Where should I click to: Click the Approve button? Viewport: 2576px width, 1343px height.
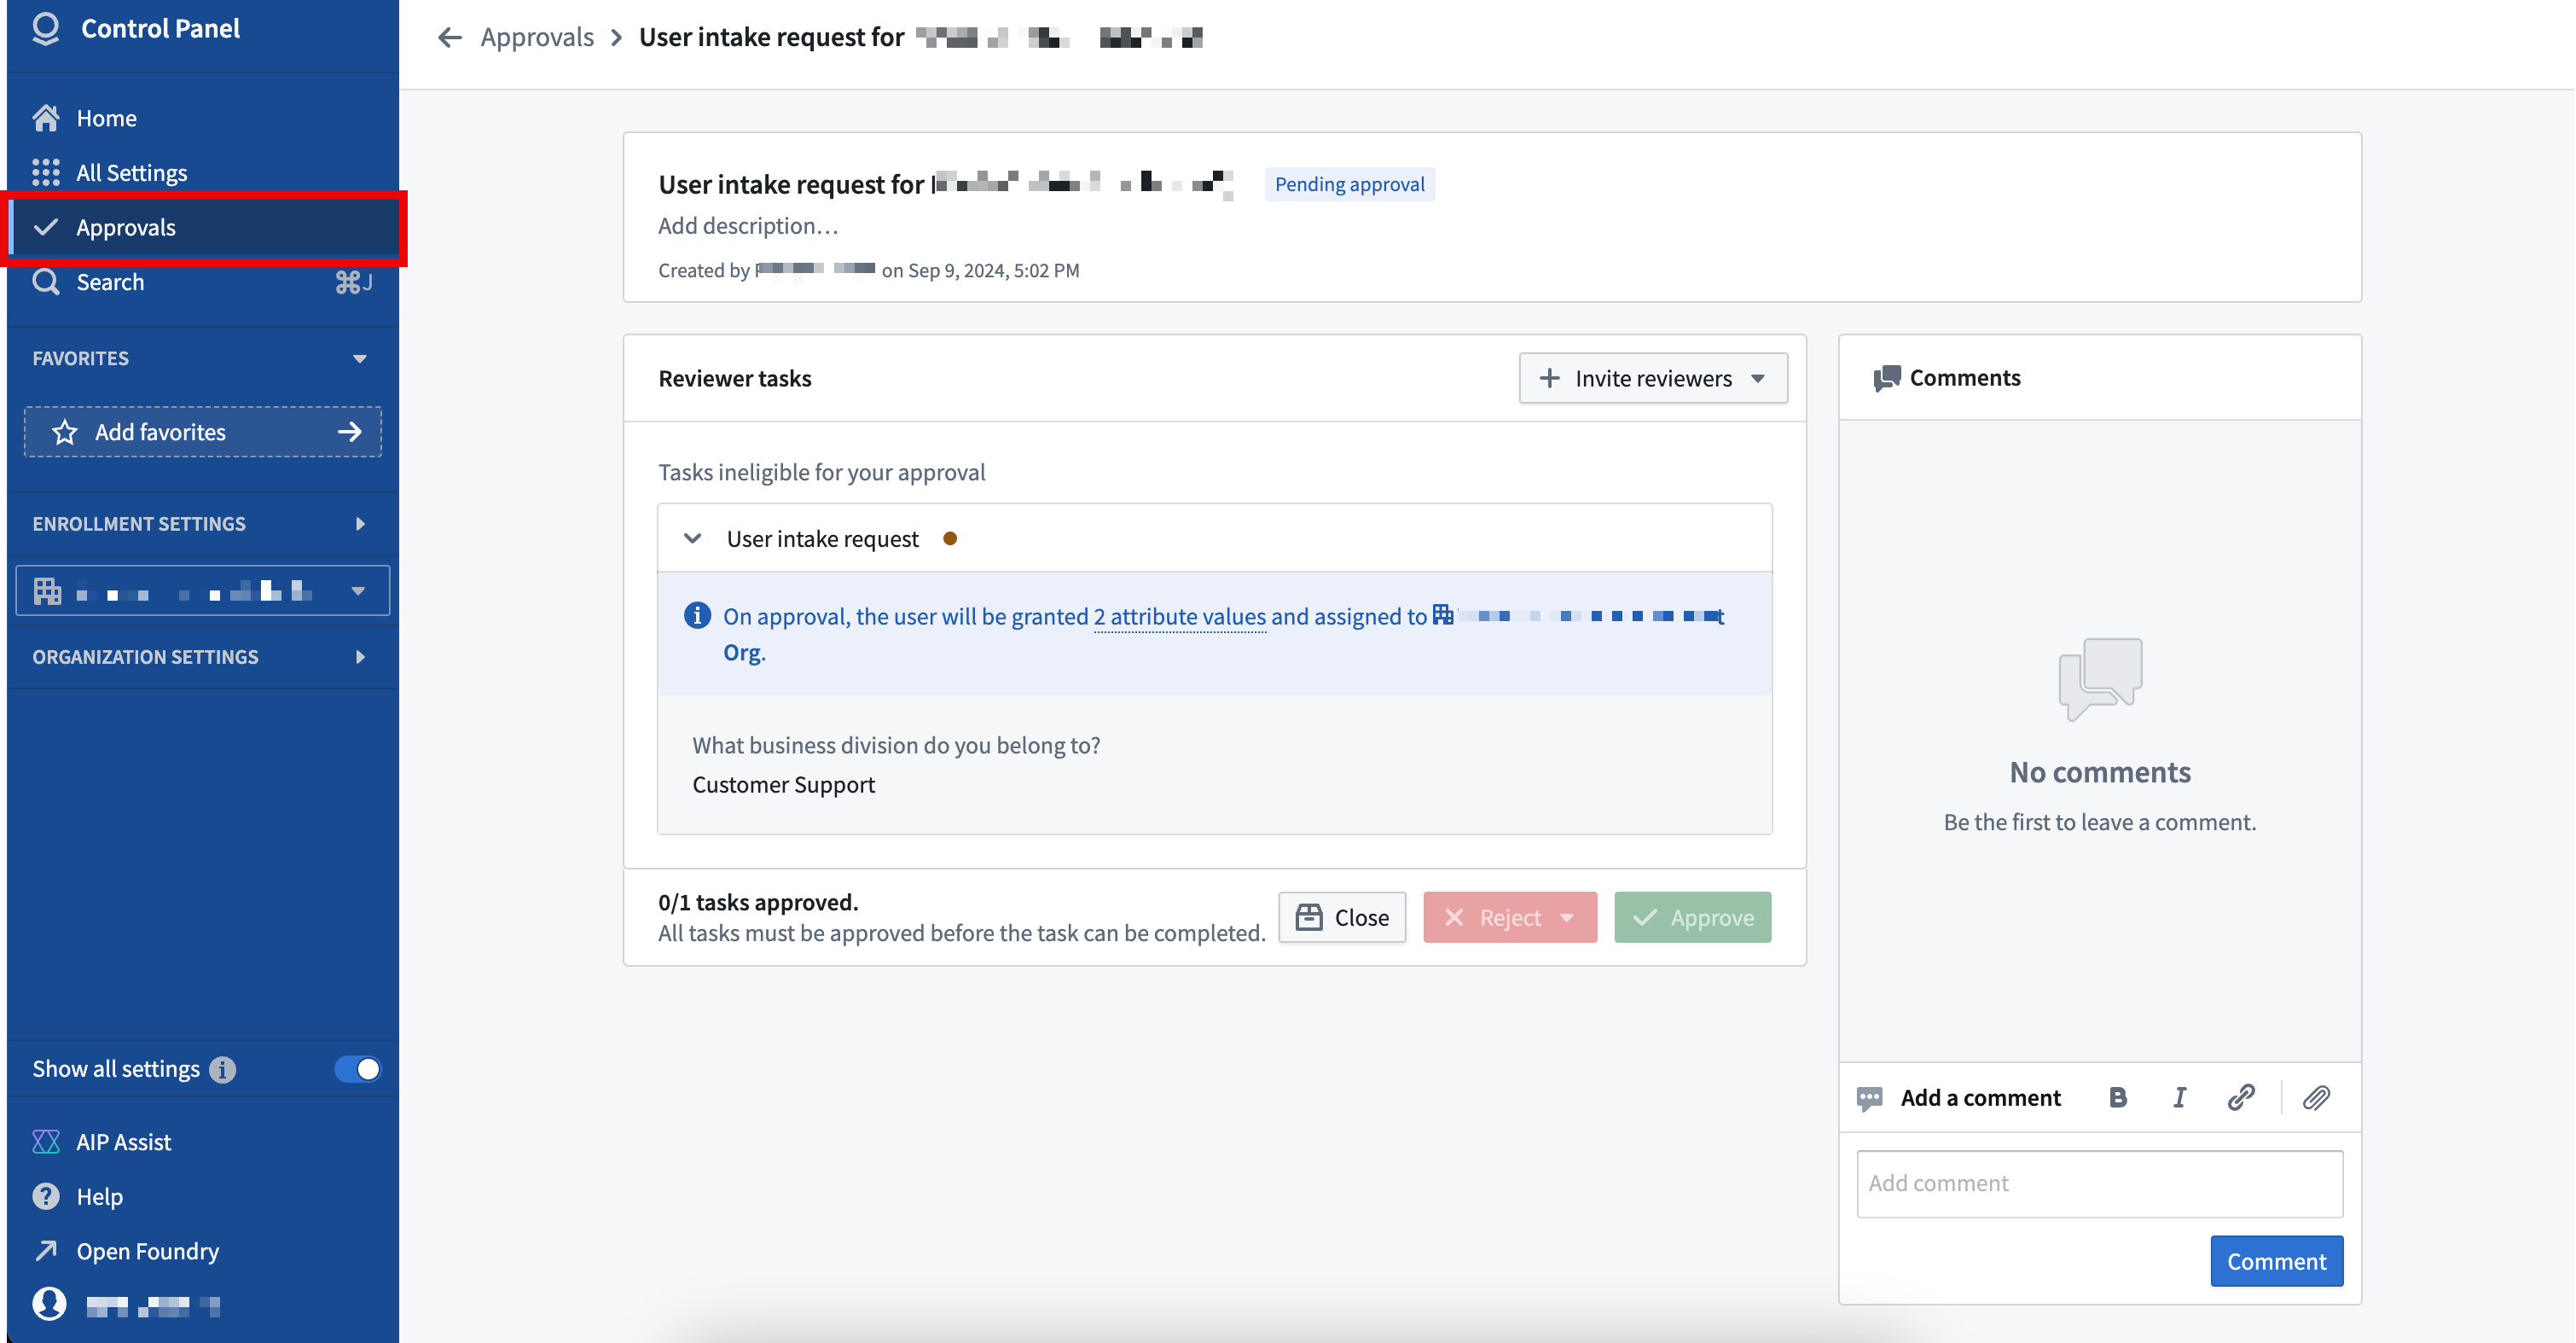point(1692,917)
